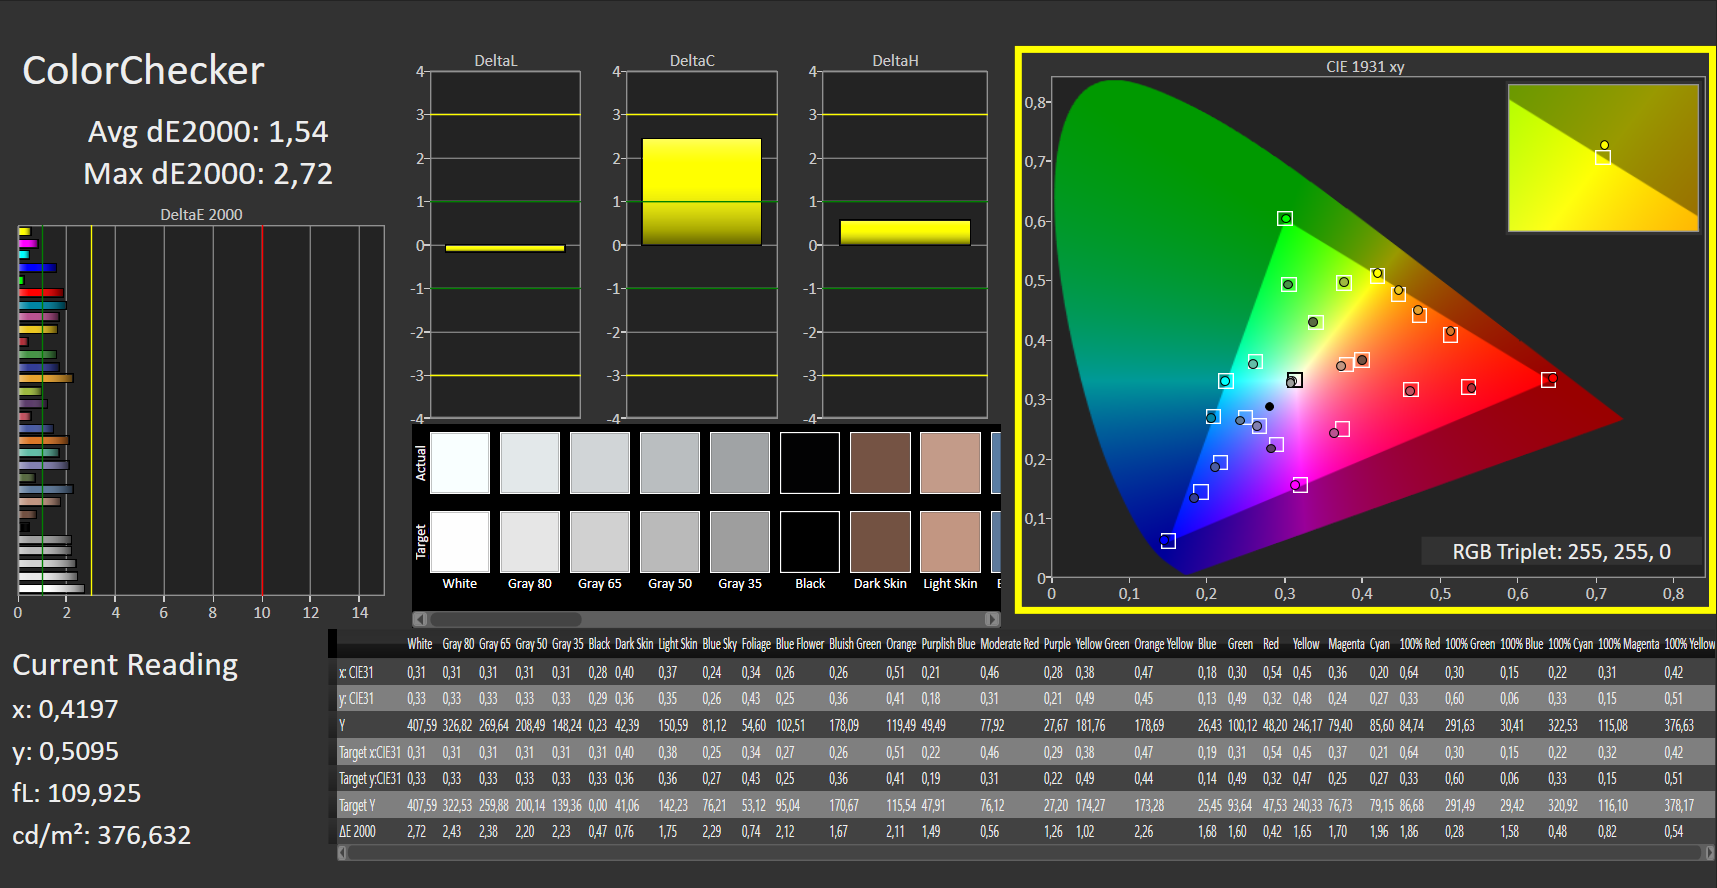Click the Target x:CIE31 row label
The width and height of the screenshot is (1717, 888).
point(369,752)
